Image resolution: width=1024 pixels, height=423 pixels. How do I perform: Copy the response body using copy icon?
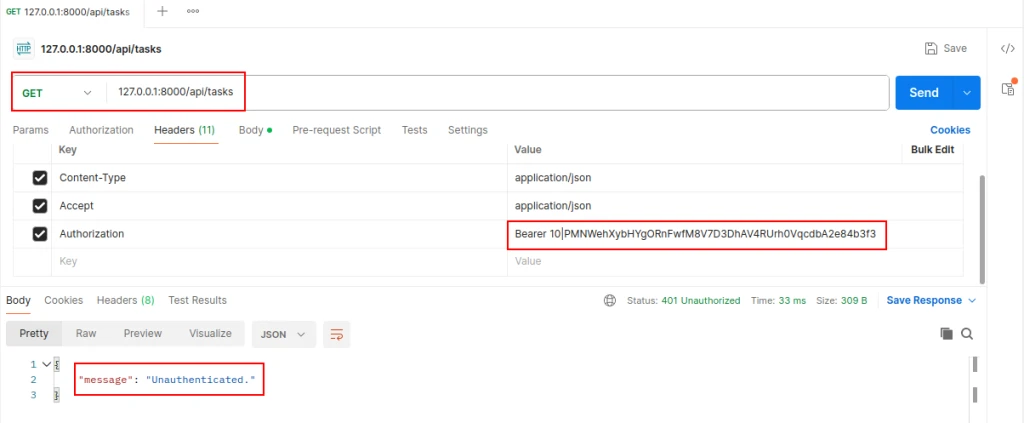[946, 334]
